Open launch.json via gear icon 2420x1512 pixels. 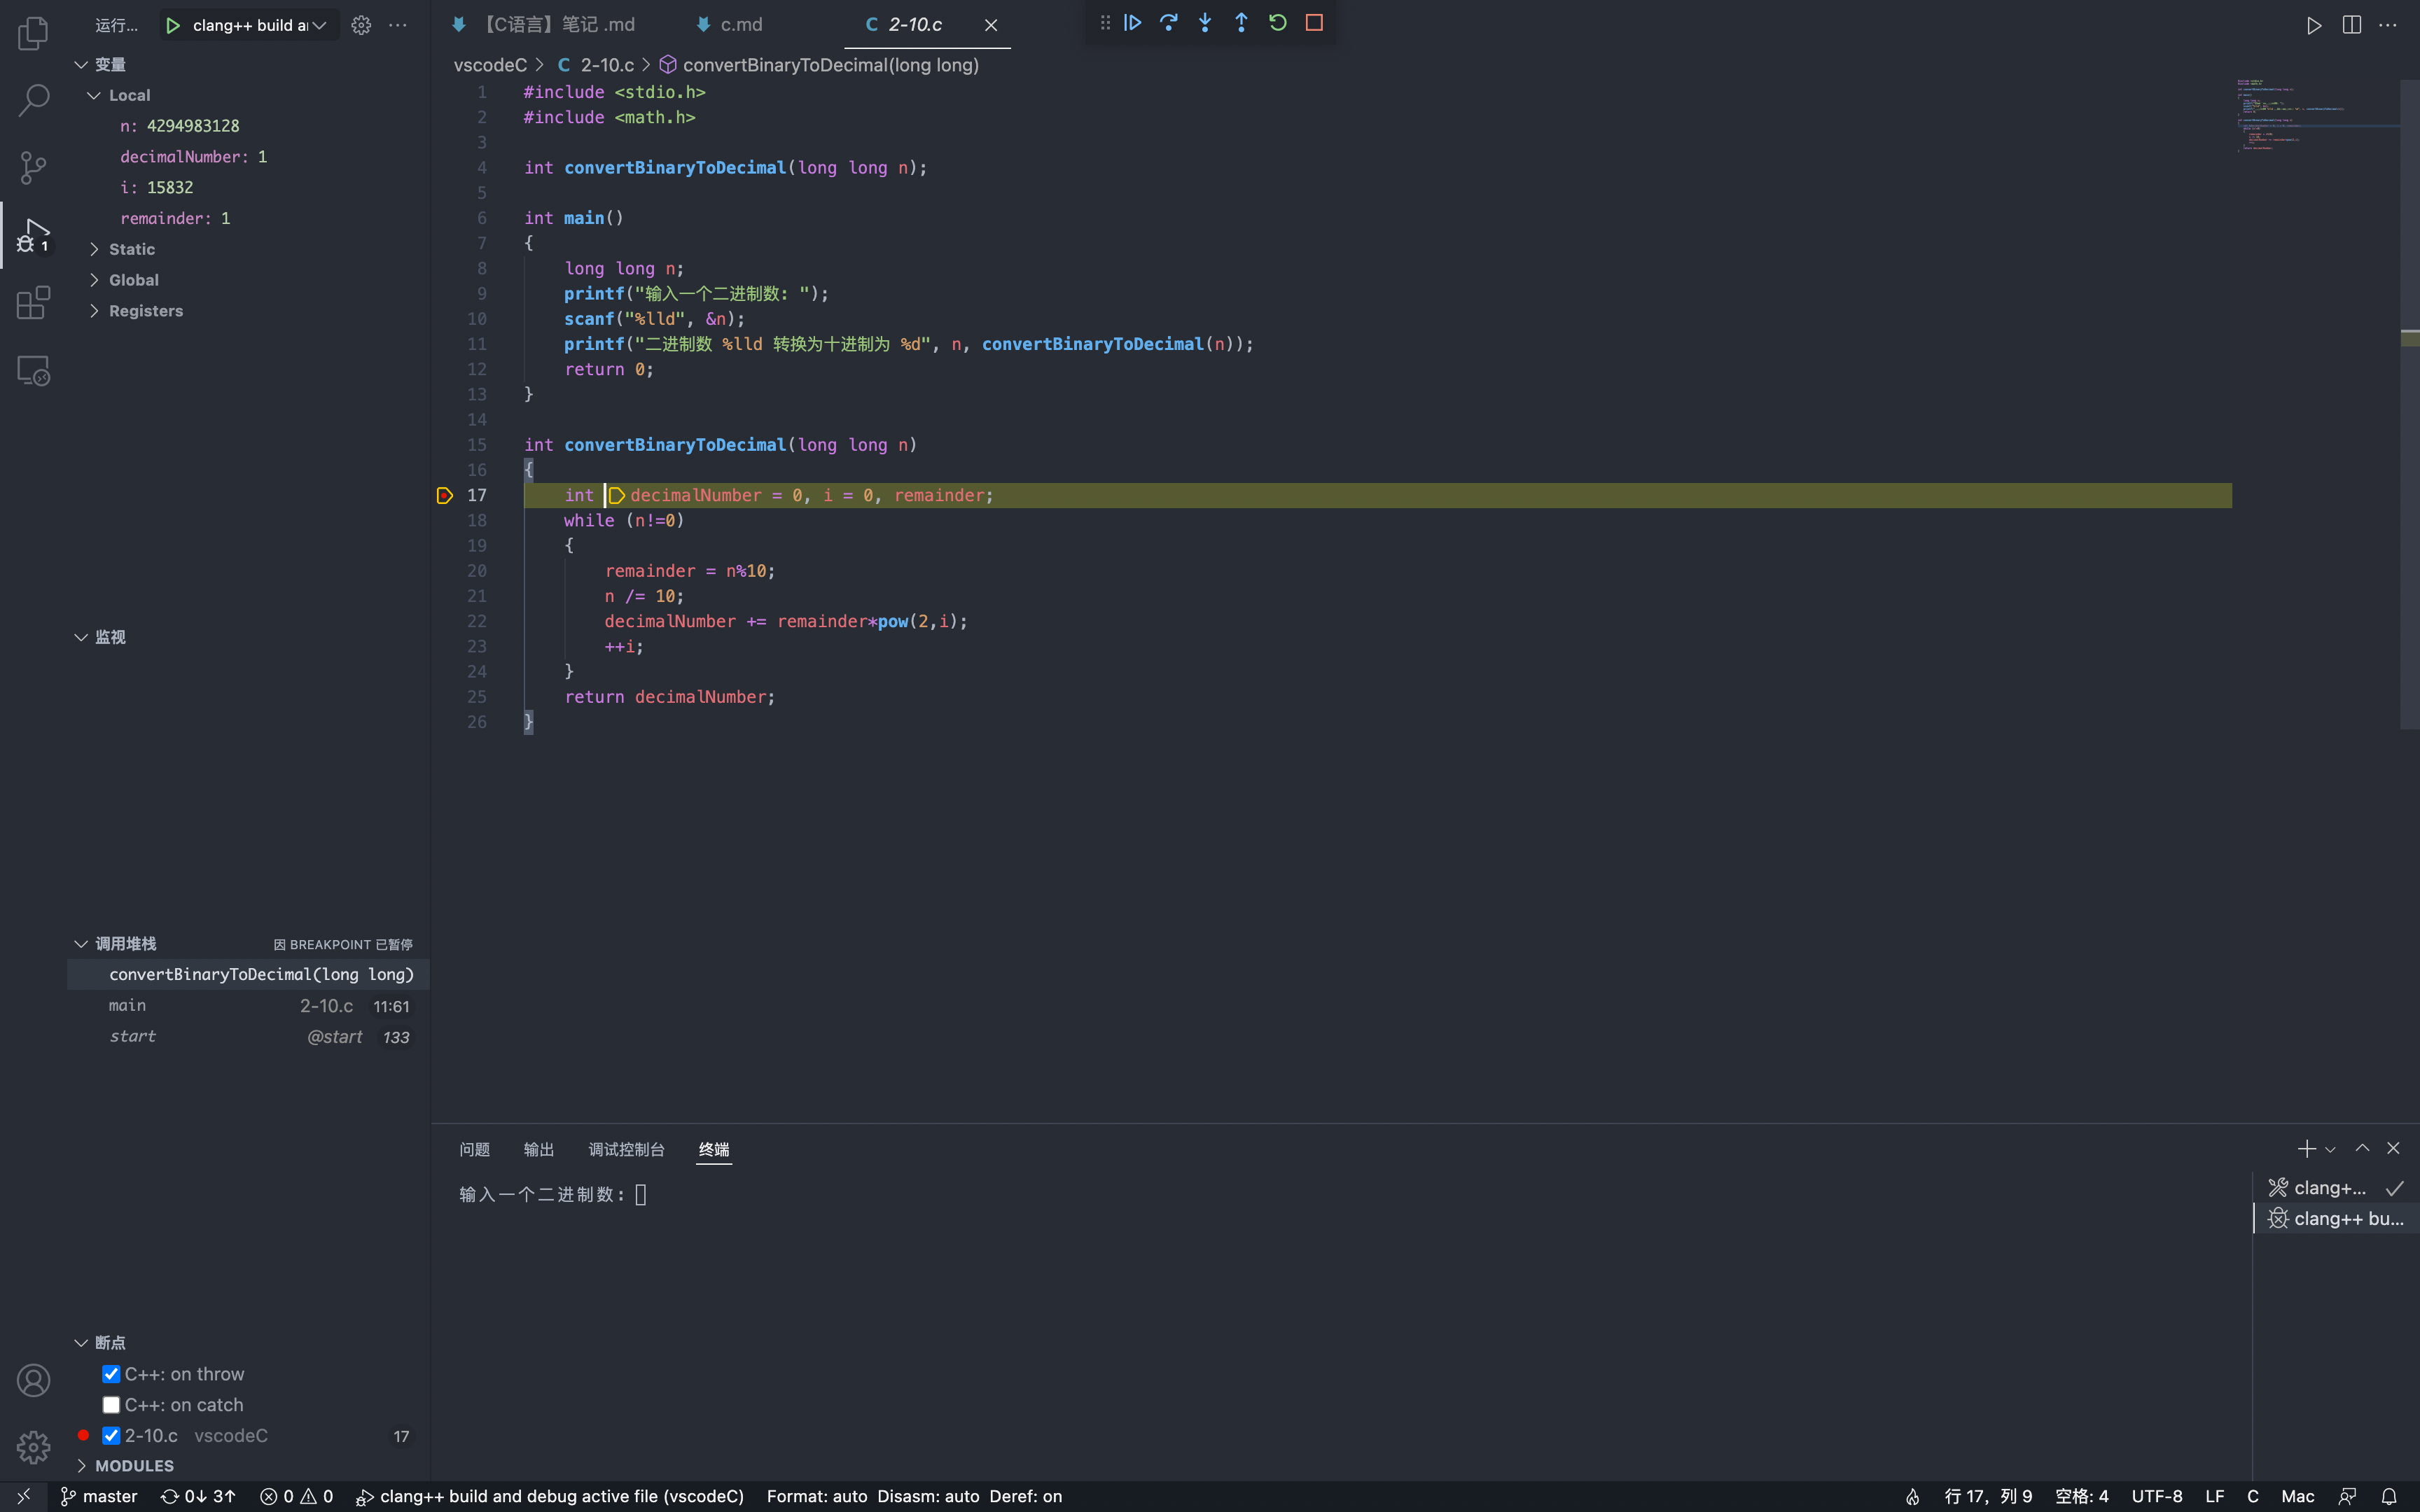361,25
